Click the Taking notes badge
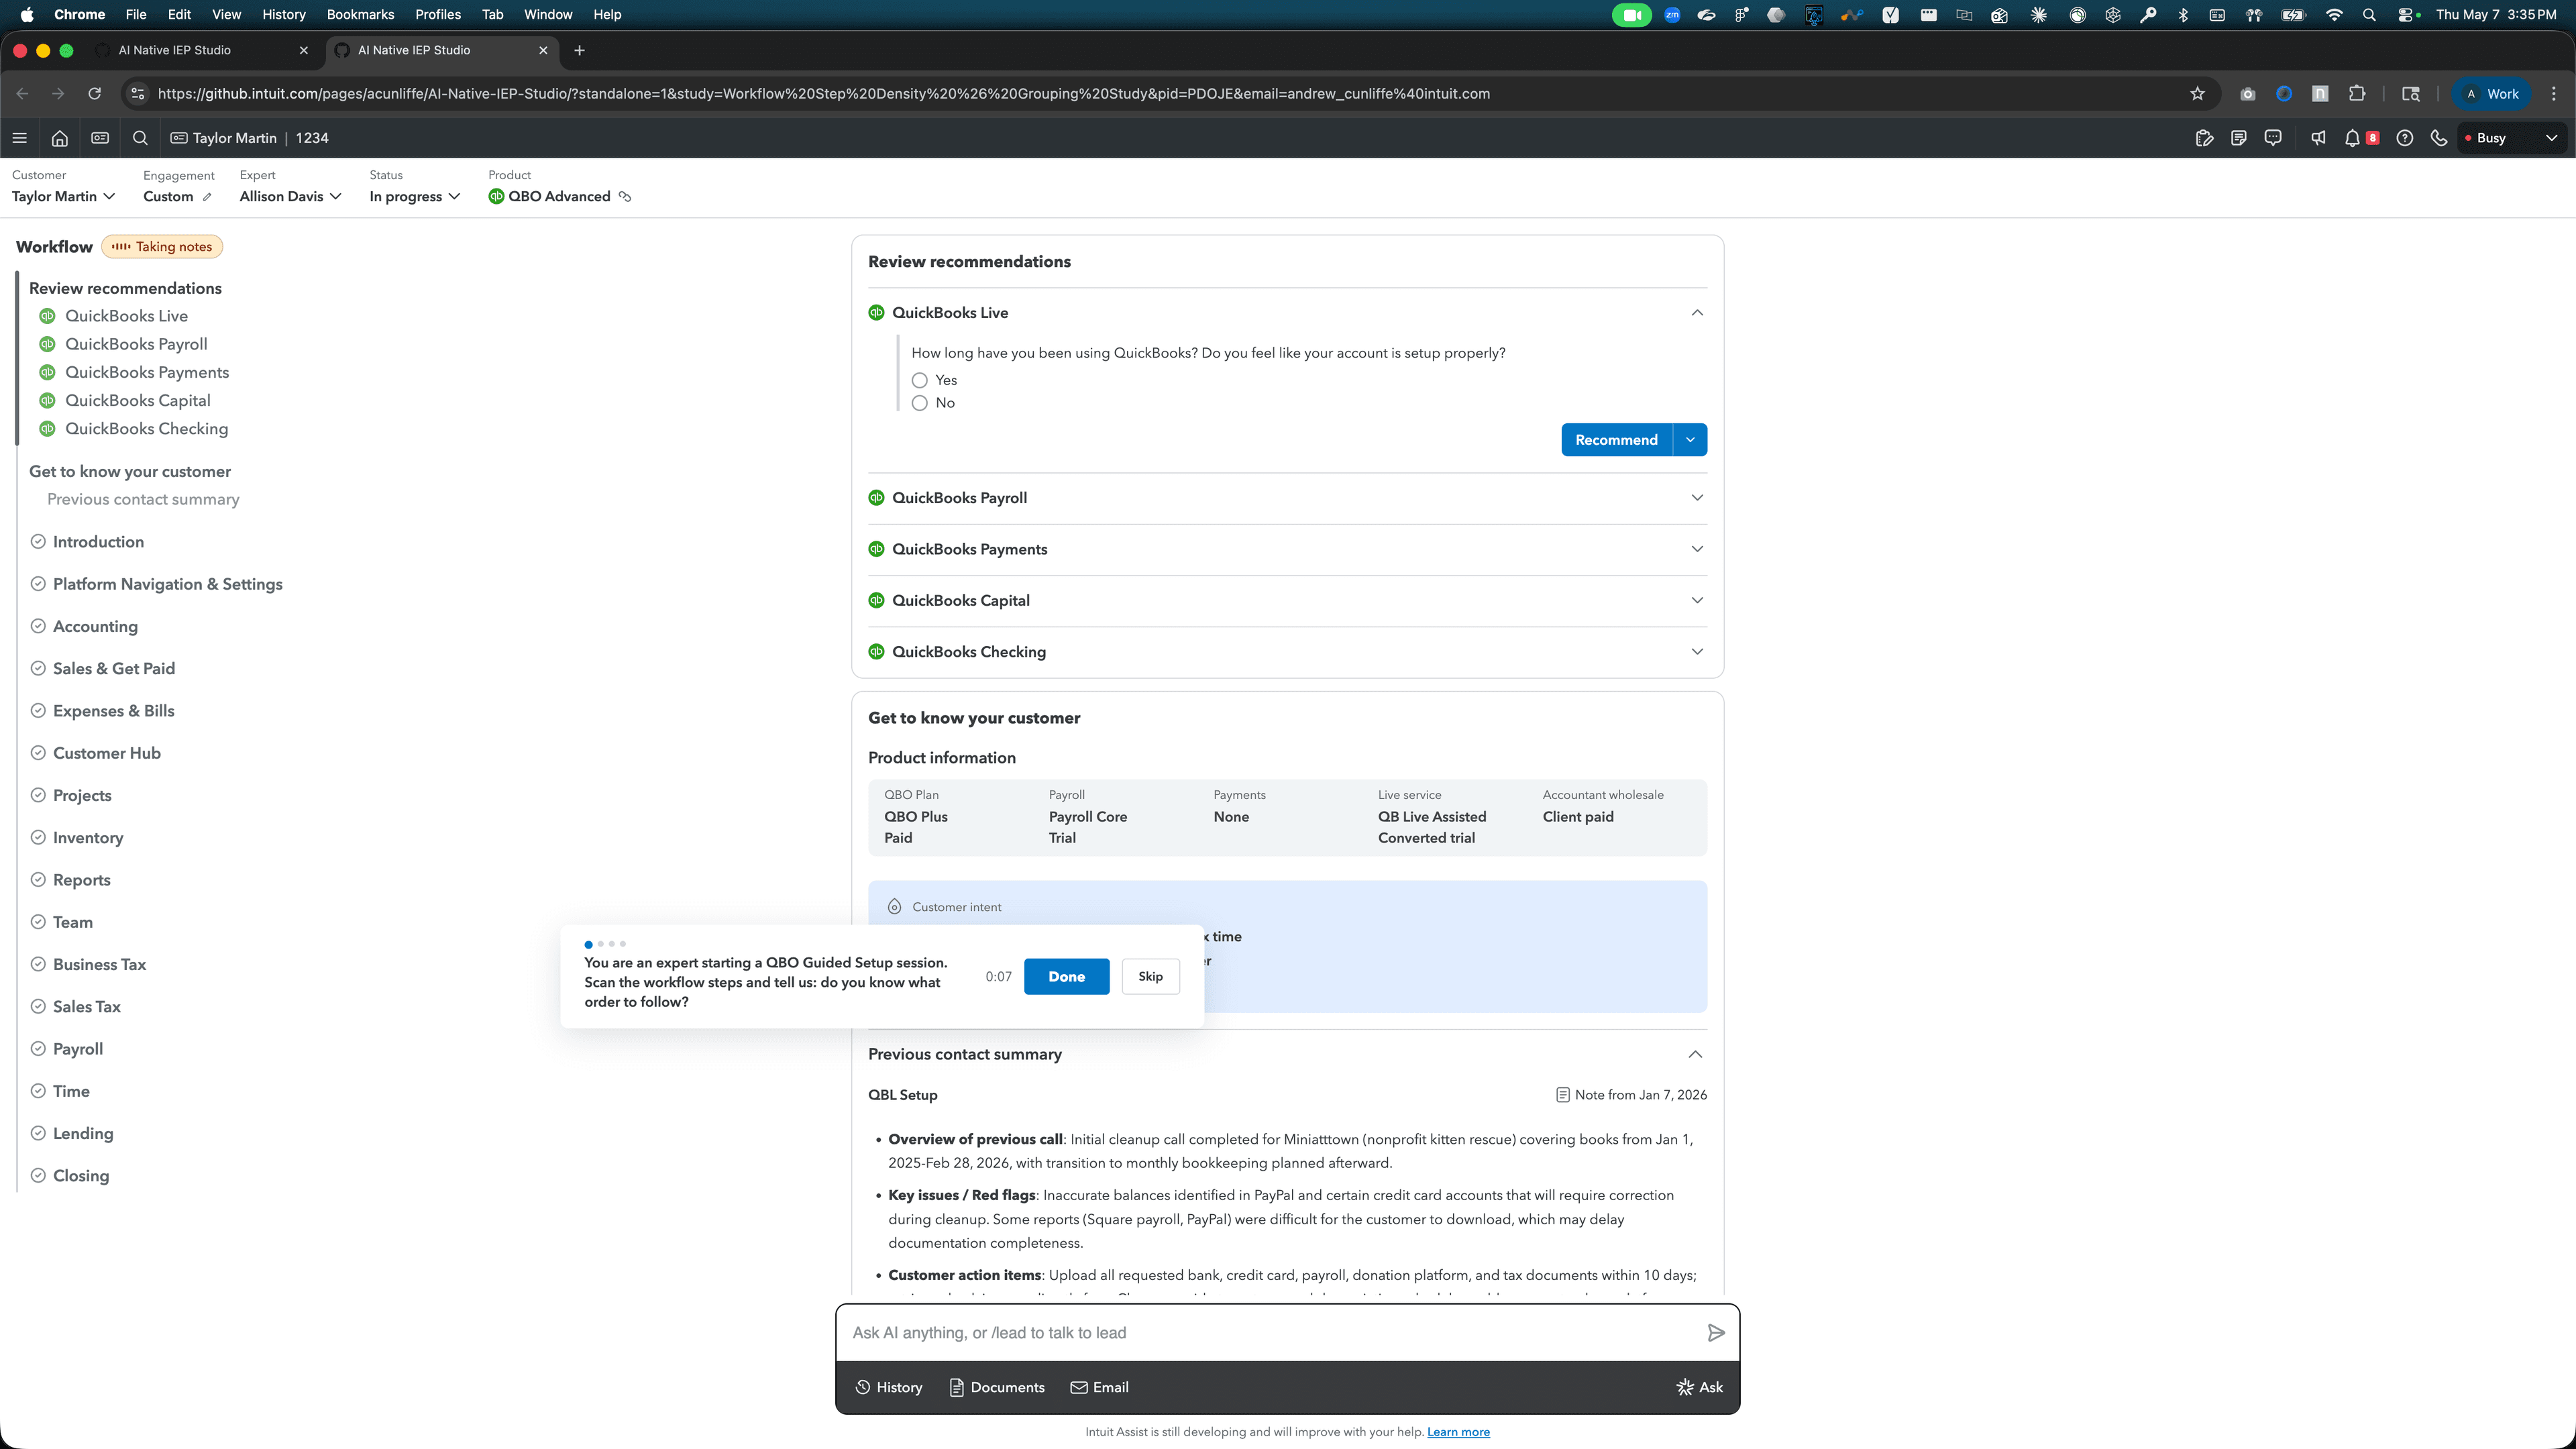 tap(162, 247)
